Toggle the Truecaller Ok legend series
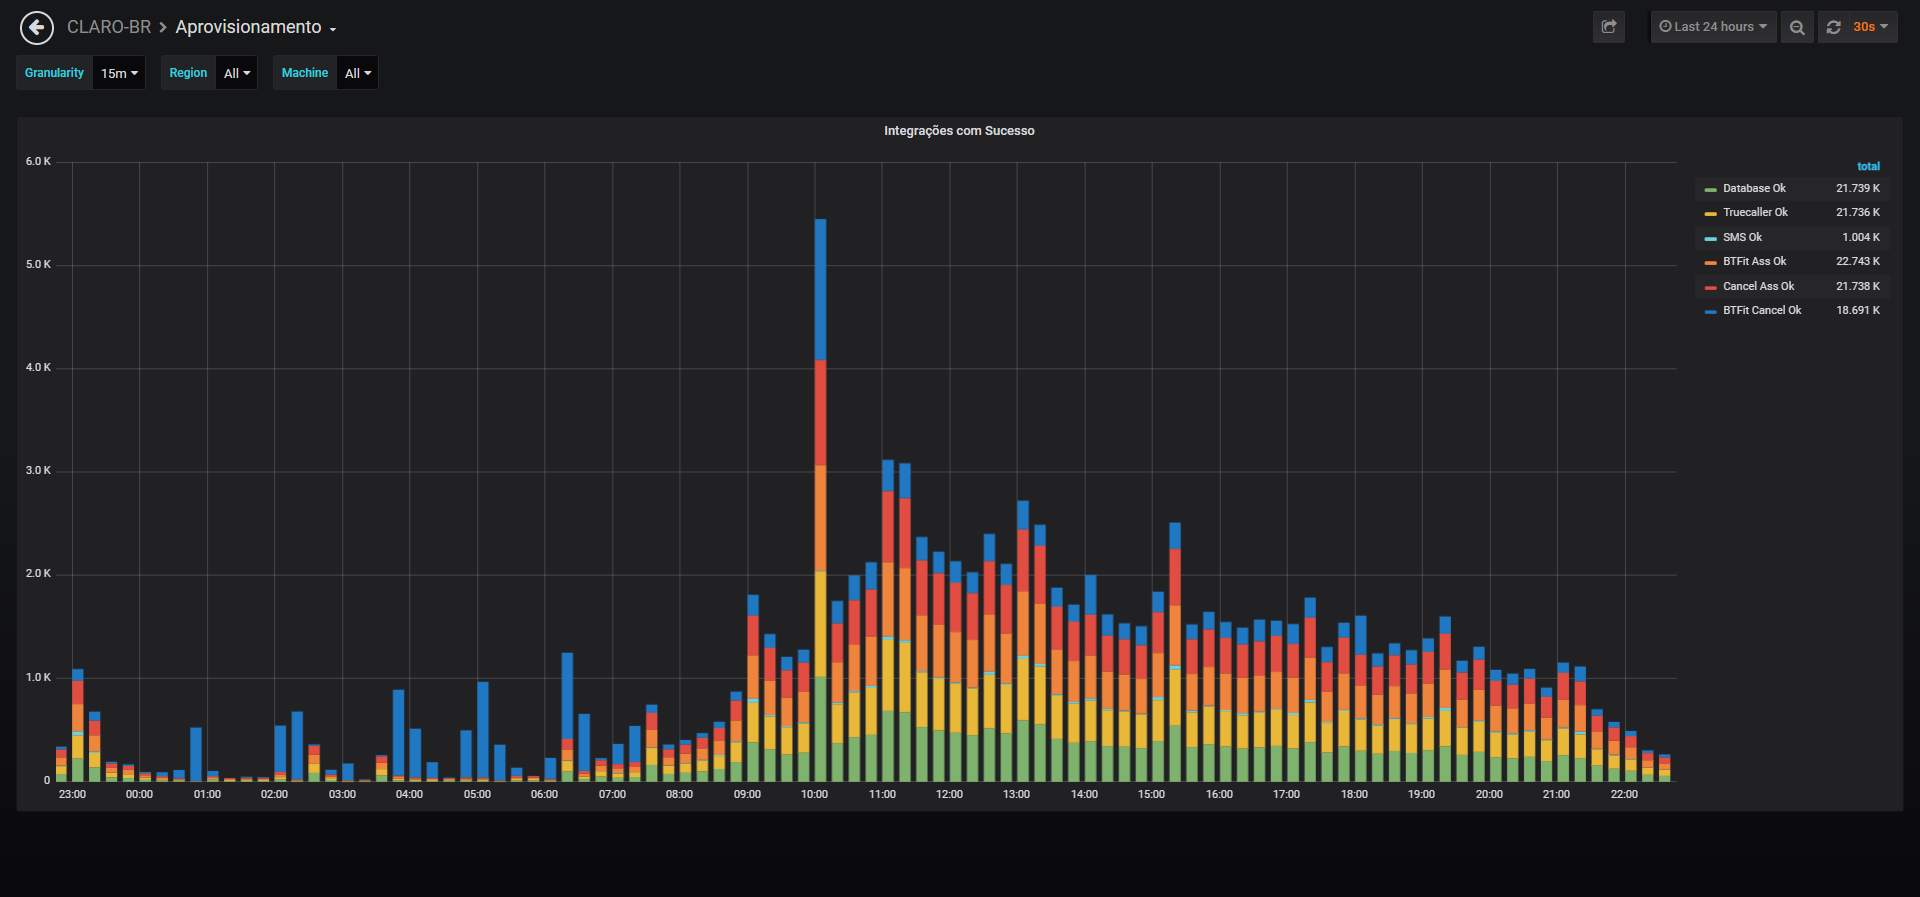1920x897 pixels. pos(1755,212)
